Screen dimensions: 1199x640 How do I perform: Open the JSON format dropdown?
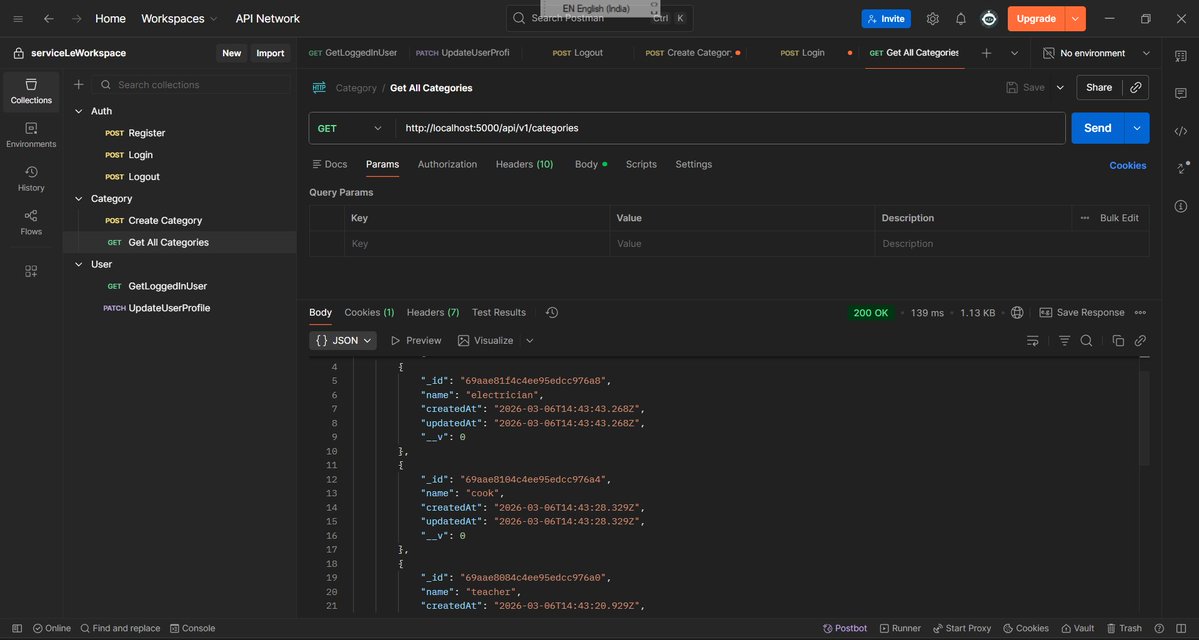(x=343, y=340)
